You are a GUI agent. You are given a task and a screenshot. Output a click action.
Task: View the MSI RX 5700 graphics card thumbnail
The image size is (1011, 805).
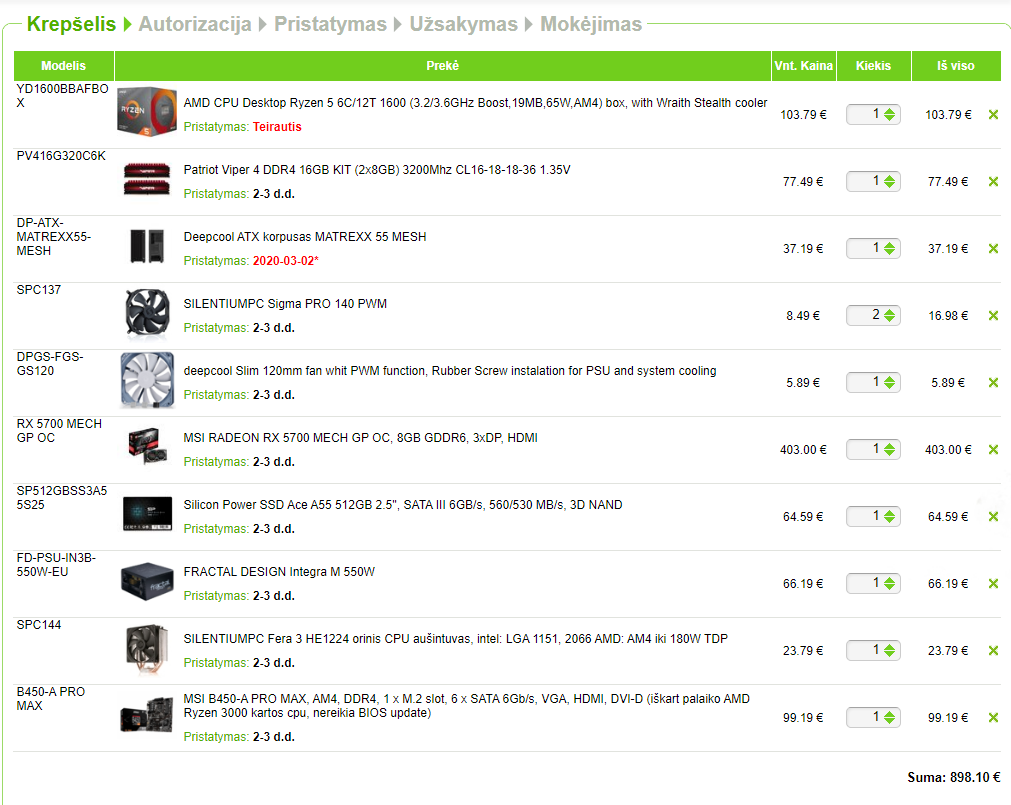[147, 446]
